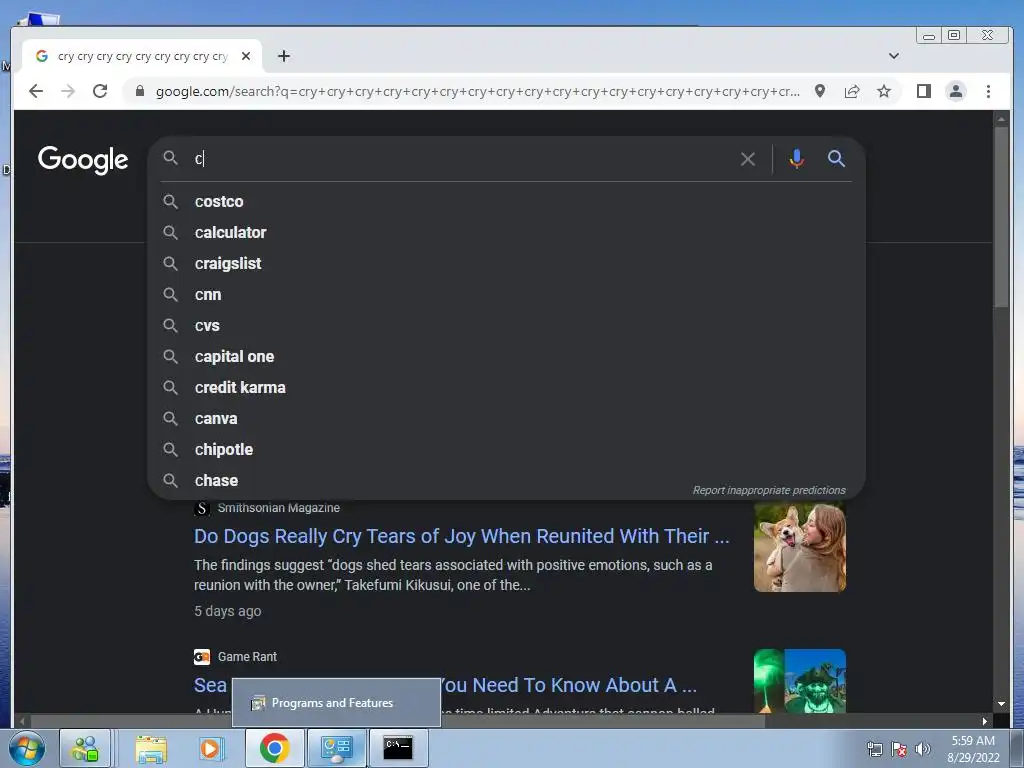Open a new tab with plus button
1024x768 pixels.
pyautogui.click(x=283, y=56)
